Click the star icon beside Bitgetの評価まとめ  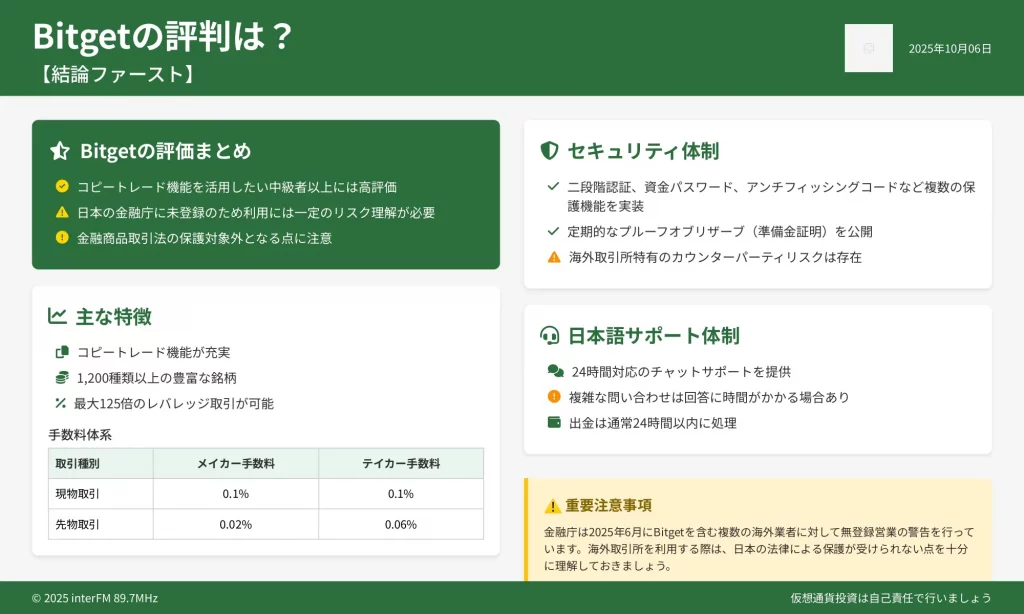click(60, 151)
